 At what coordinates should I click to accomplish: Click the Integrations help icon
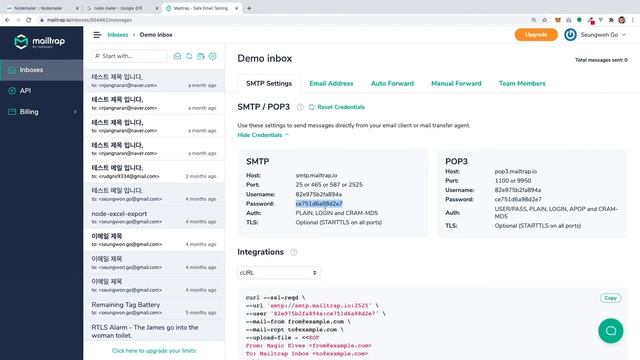[x=293, y=252]
